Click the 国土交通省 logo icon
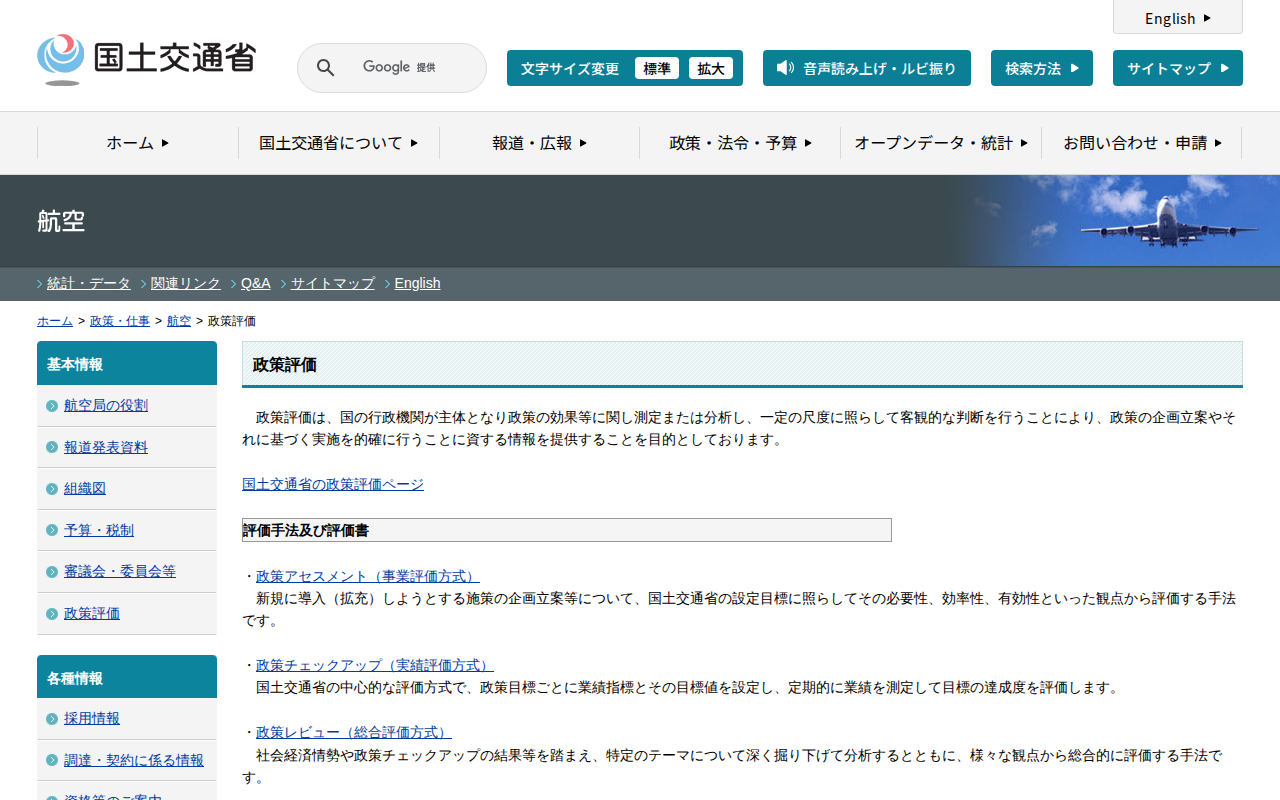The height and width of the screenshot is (800, 1280). 61,58
